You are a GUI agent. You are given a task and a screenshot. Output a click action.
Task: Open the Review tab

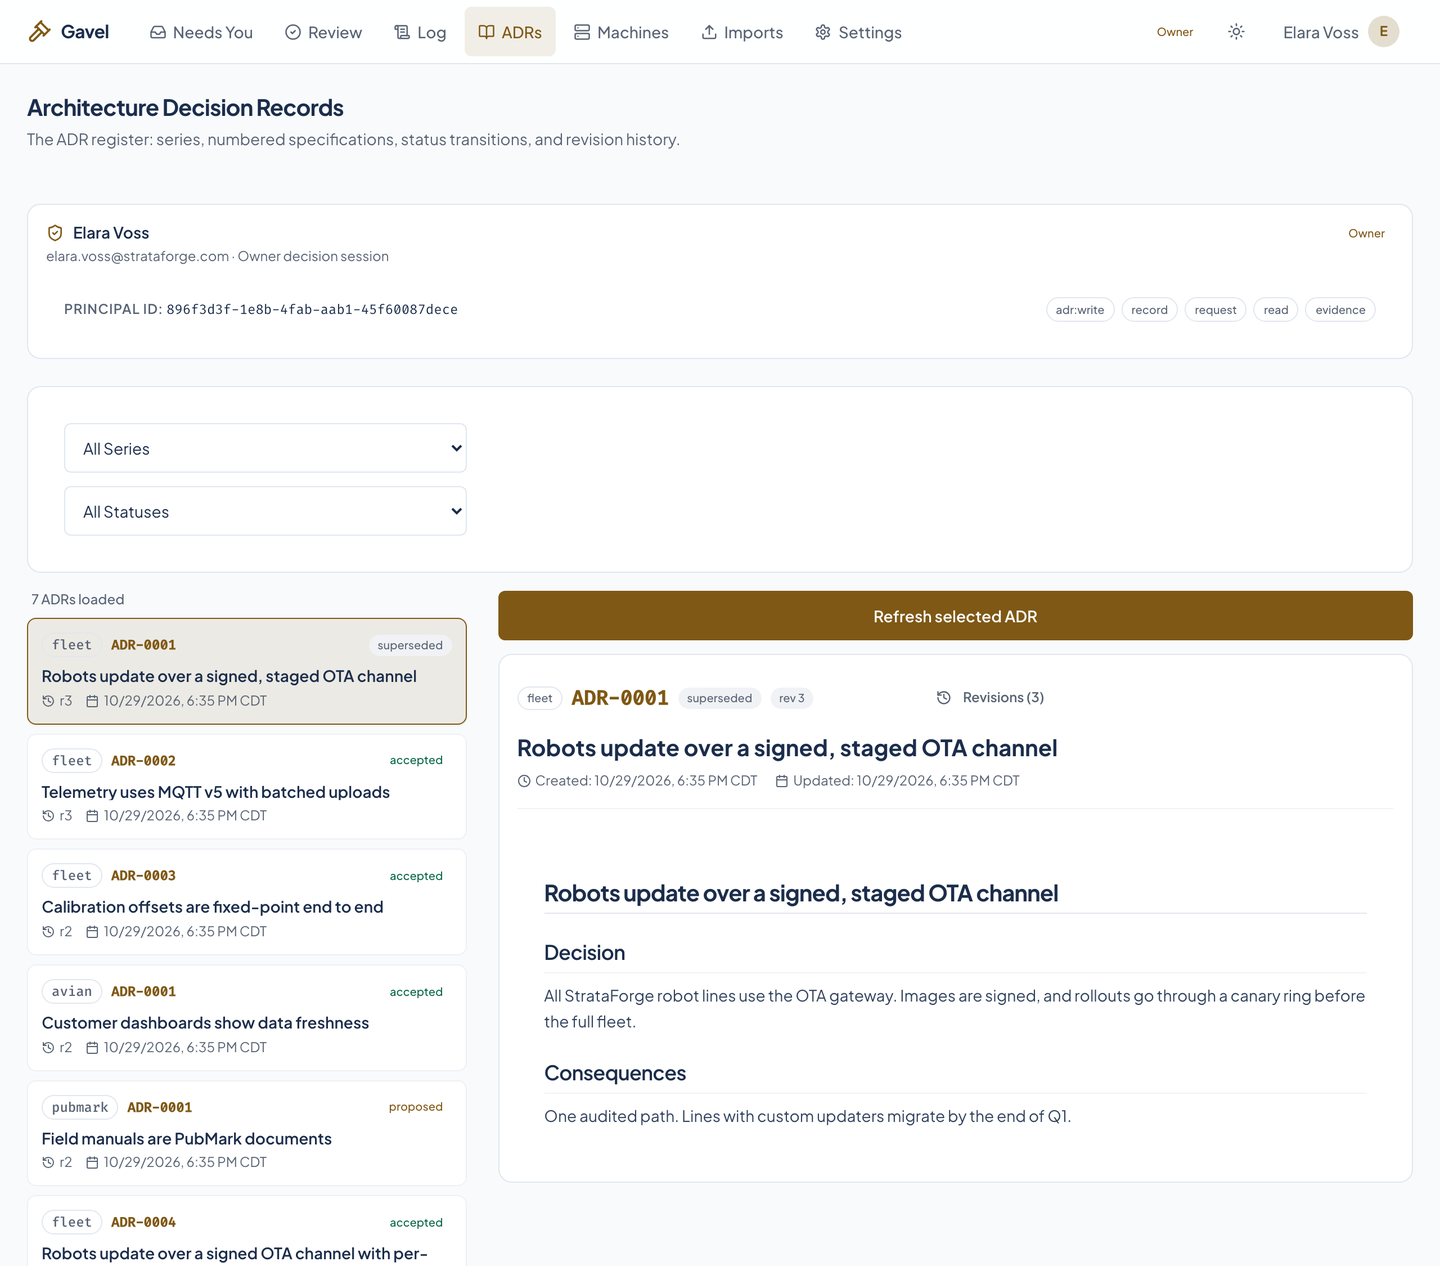pos(323,32)
